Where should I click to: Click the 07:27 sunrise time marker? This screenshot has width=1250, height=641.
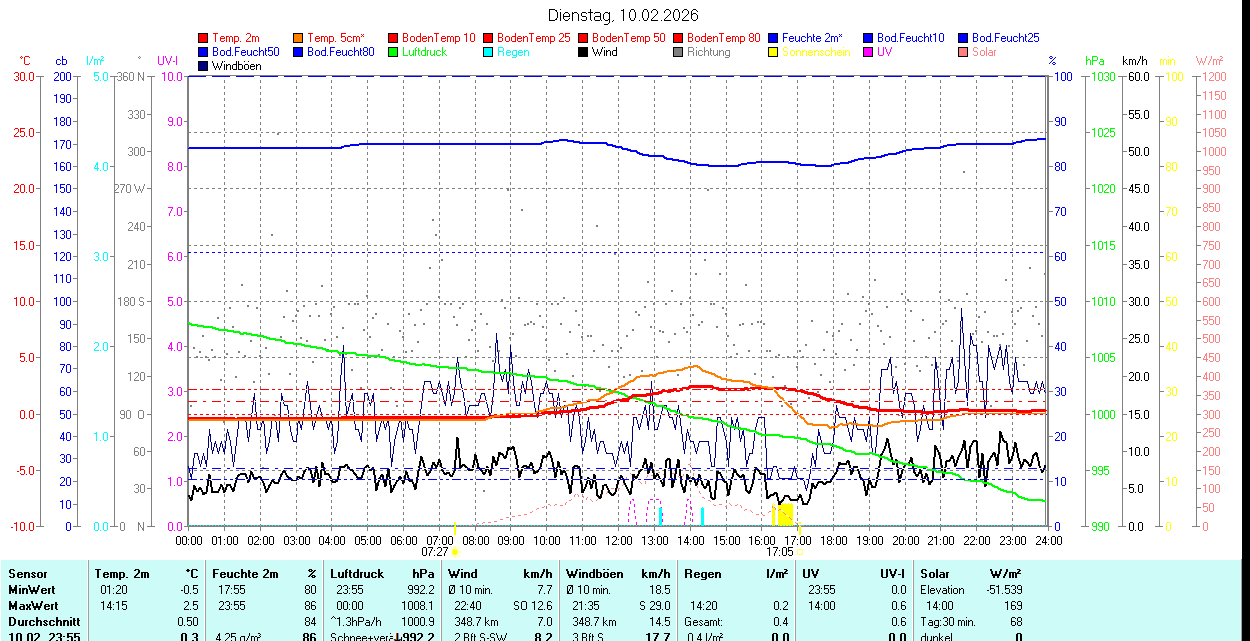435,551
